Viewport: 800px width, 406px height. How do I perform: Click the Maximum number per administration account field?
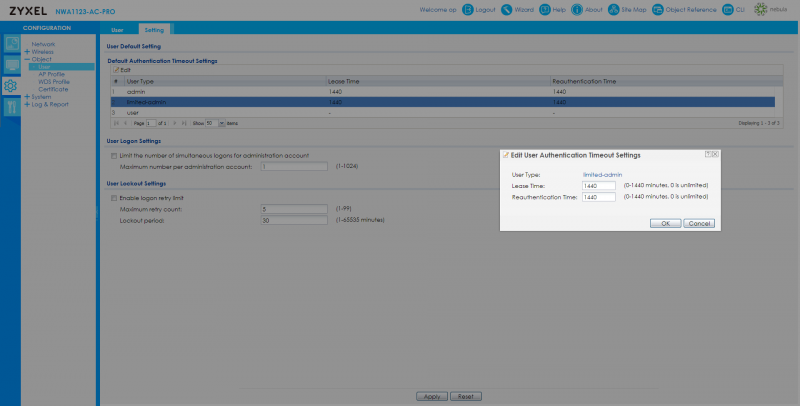[x=294, y=166]
